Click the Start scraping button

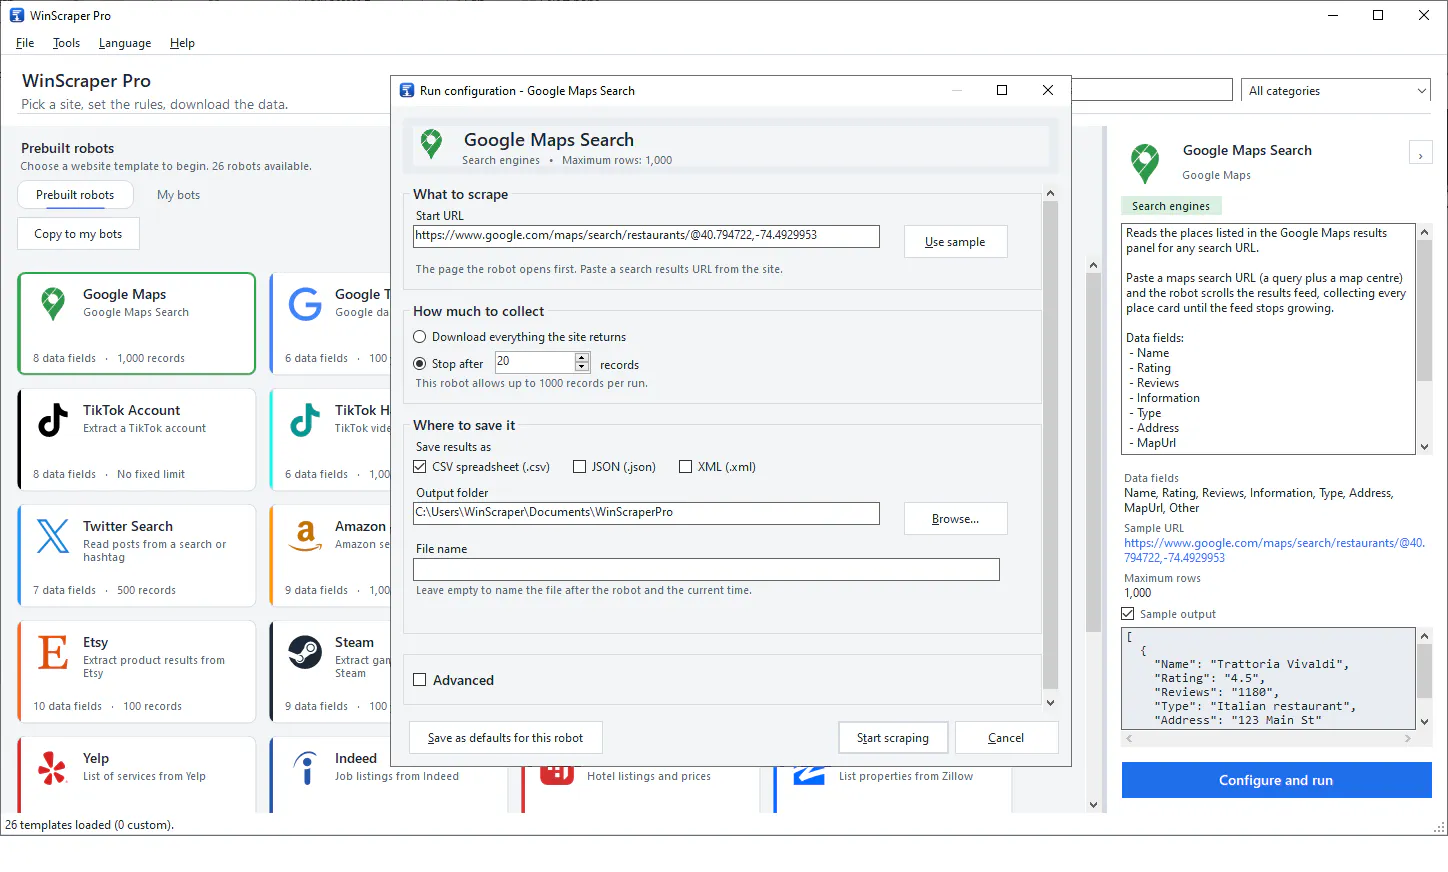[x=893, y=738]
